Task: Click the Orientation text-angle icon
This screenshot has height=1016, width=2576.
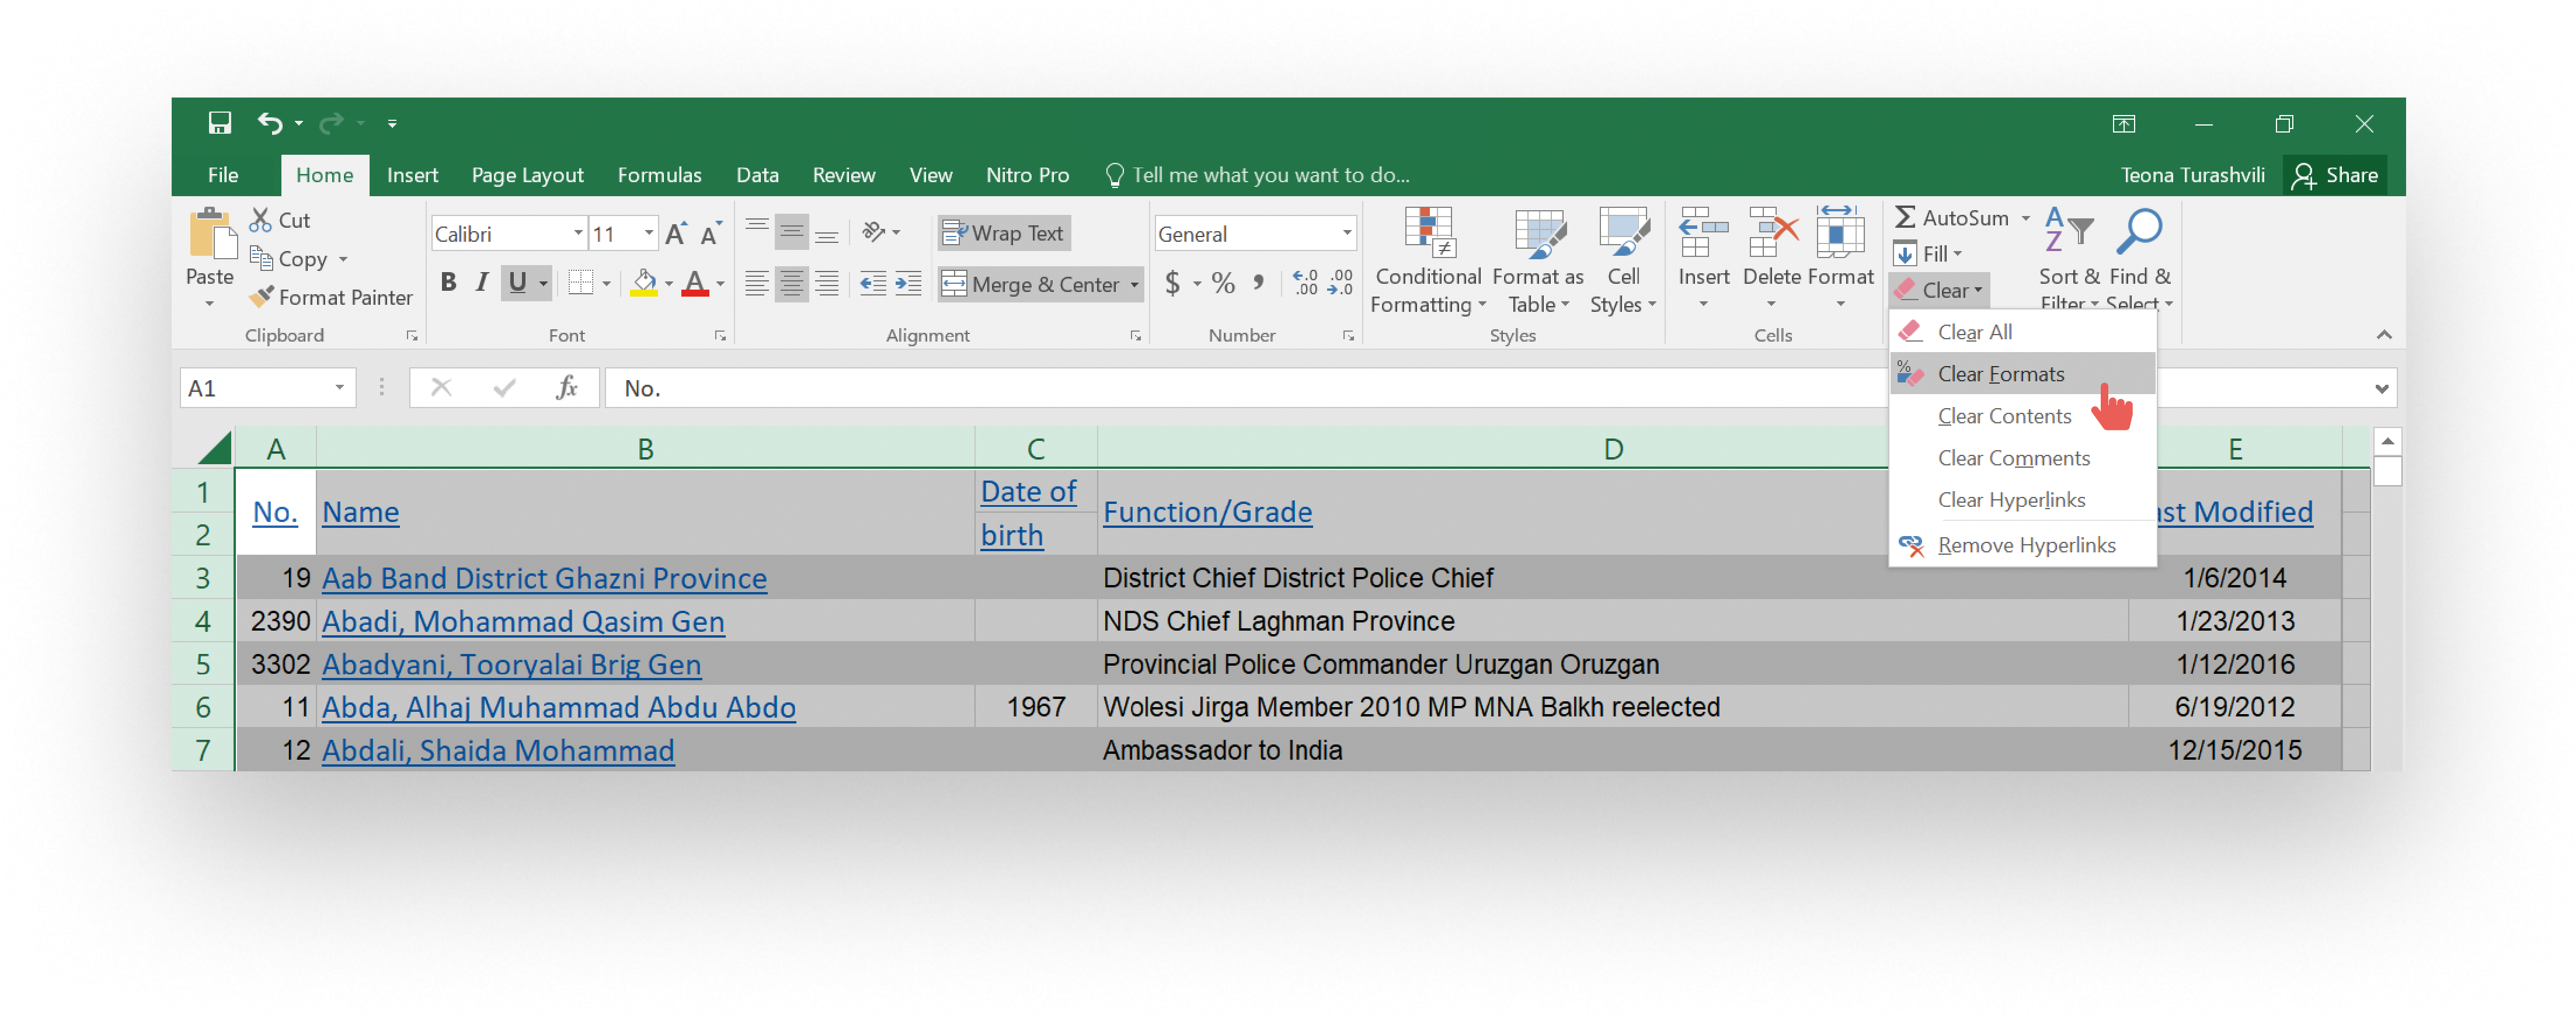Action: pos(874,232)
